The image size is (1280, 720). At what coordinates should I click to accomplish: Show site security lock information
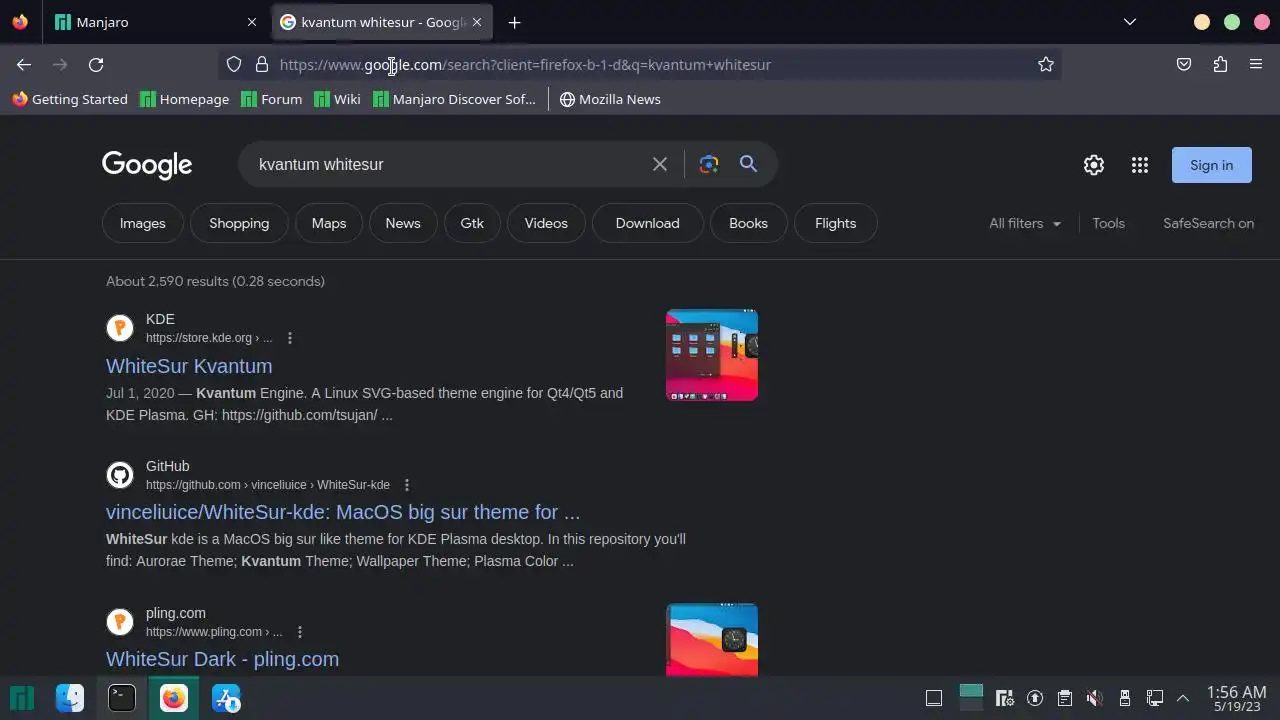tap(262, 64)
